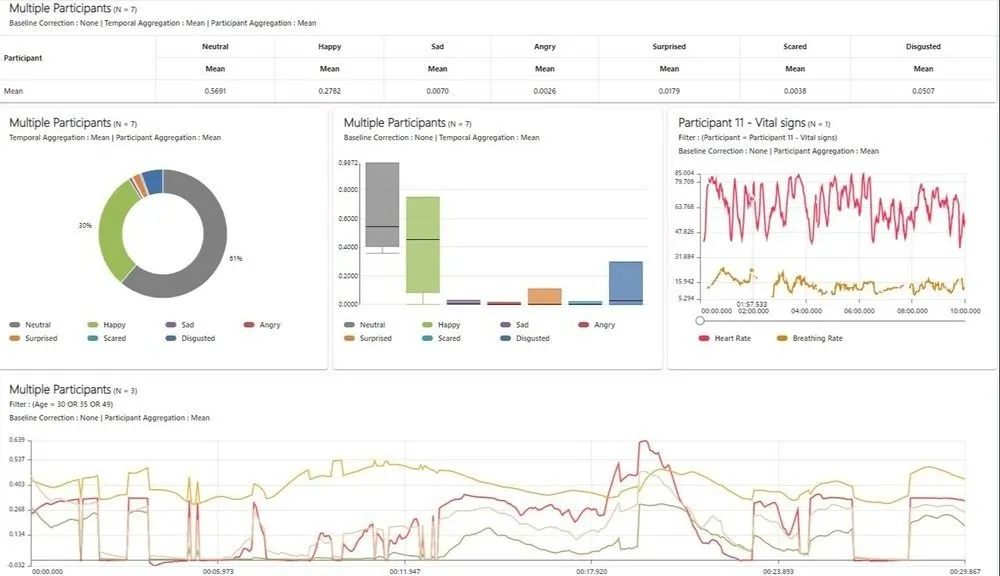Click Angry legend swatch under donut chart
This screenshot has height=576, width=1000.
pos(251,325)
